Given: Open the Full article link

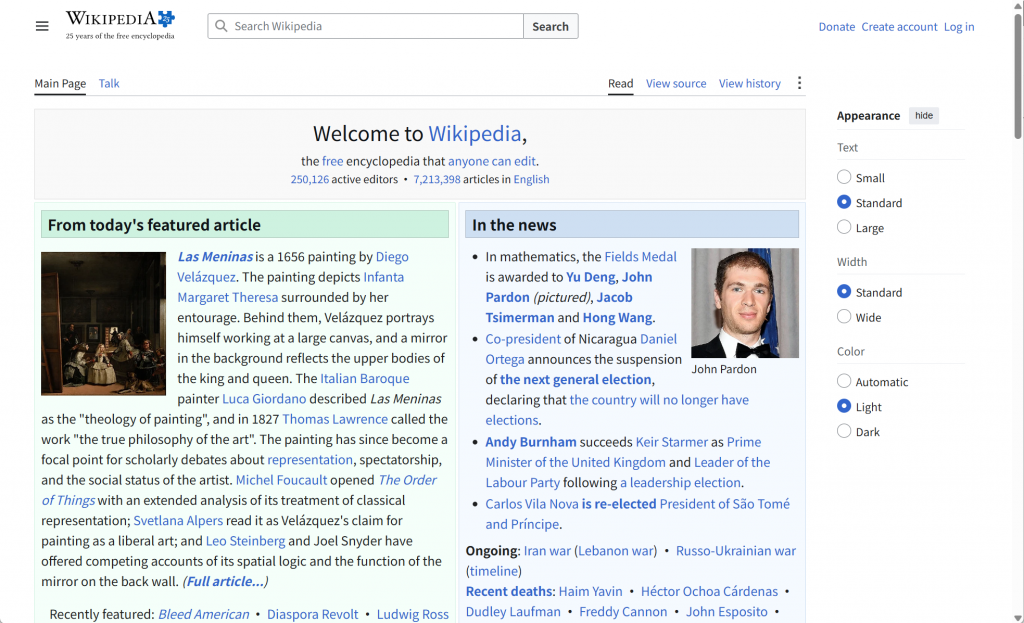Looking at the screenshot, I should (x=225, y=581).
